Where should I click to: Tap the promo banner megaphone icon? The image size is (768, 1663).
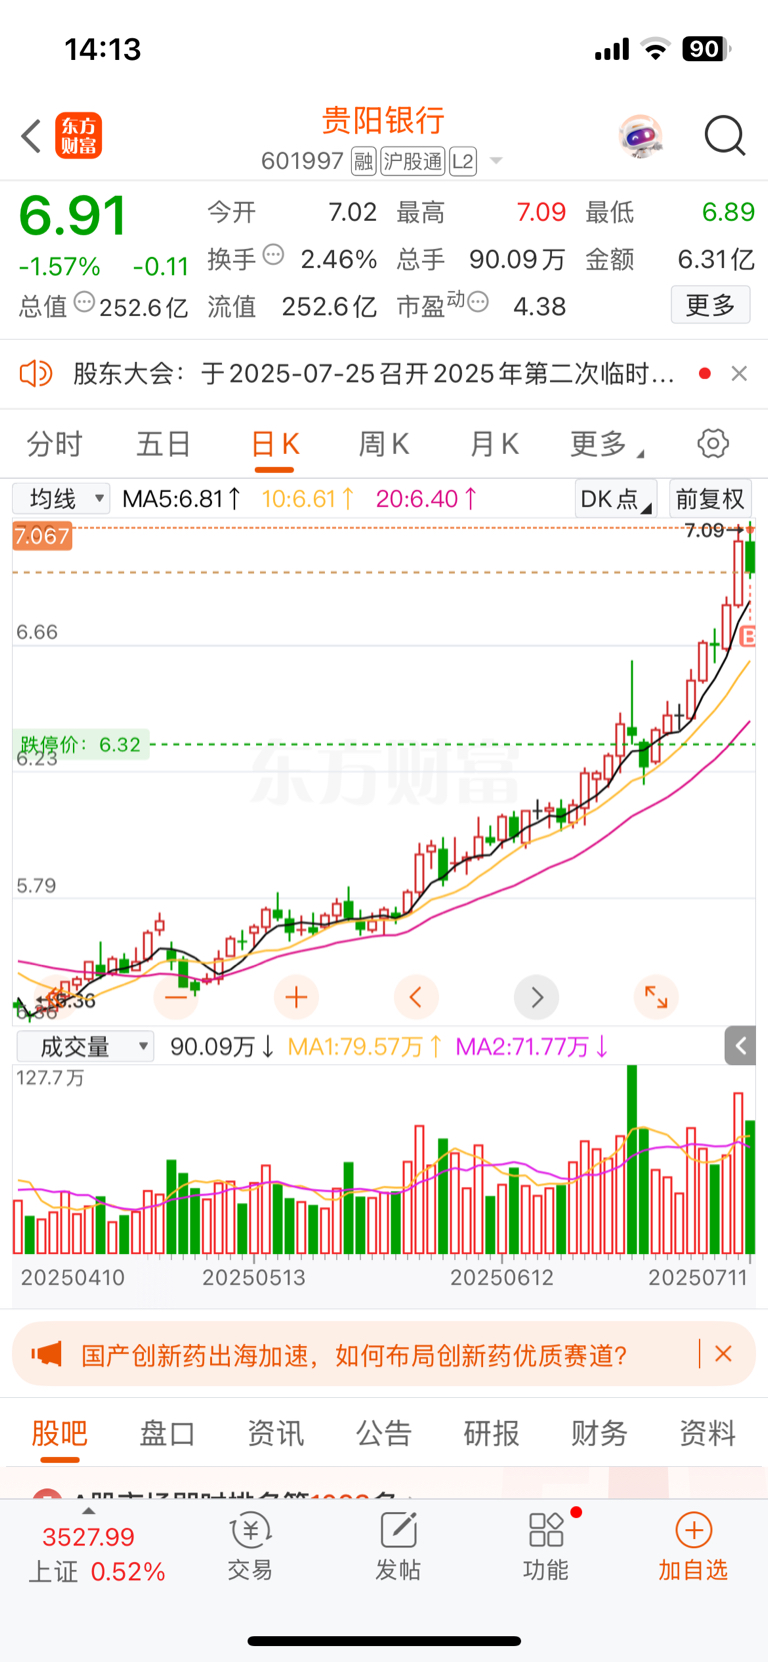tap(46, 1355)
